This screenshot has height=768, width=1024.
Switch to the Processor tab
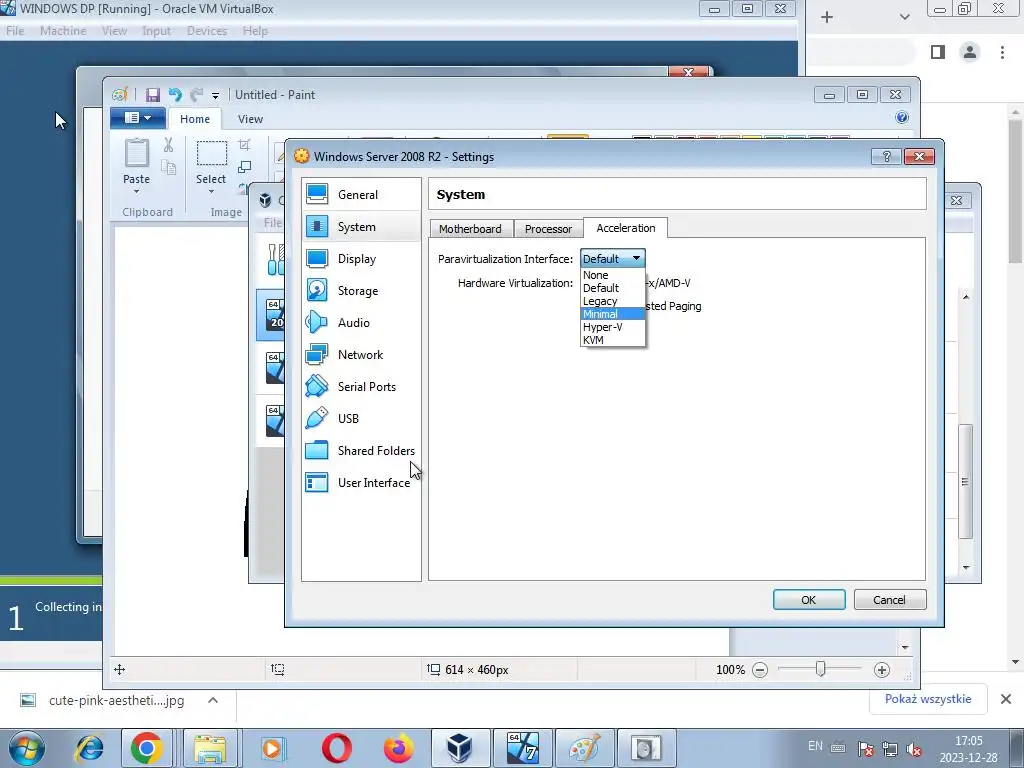548,229
